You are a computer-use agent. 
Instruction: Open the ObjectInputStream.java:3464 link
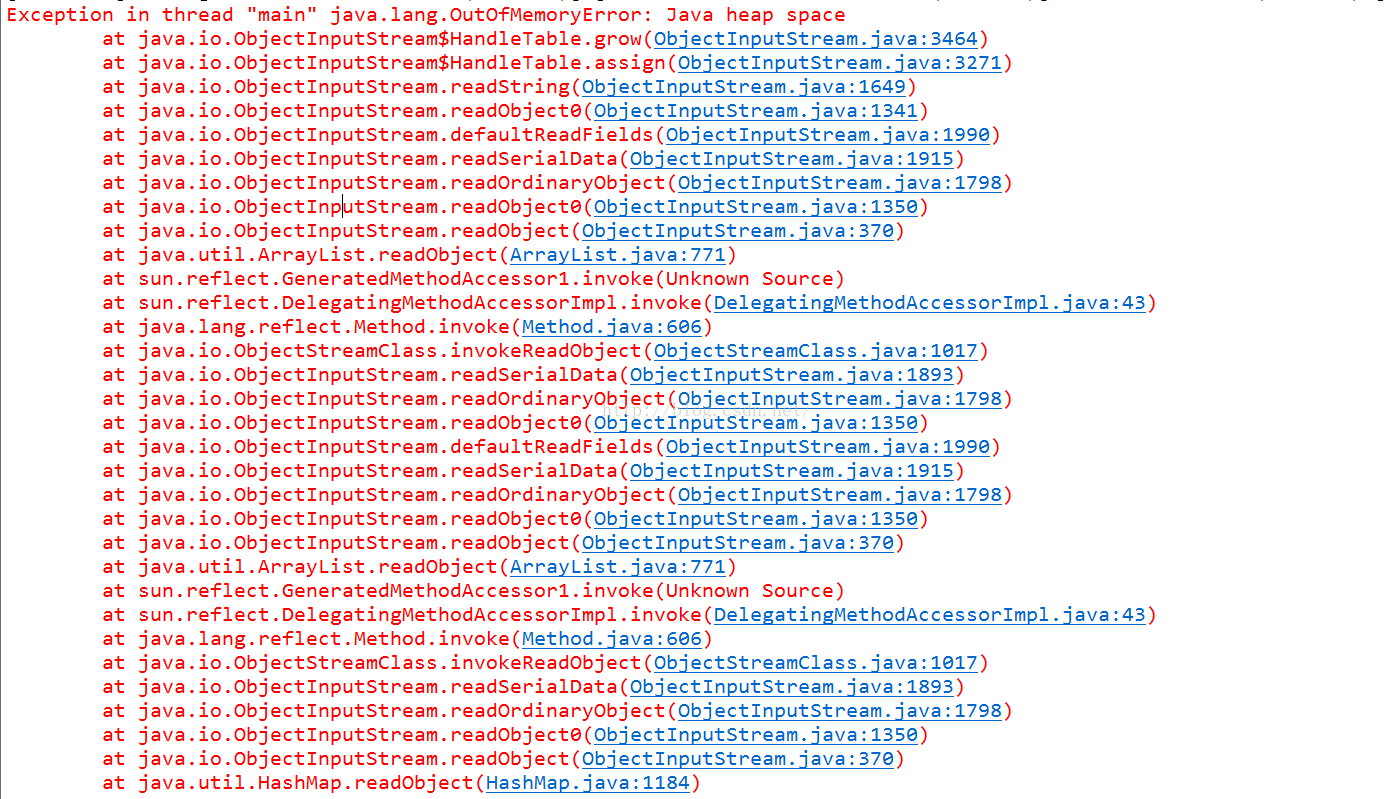(815, 39)
